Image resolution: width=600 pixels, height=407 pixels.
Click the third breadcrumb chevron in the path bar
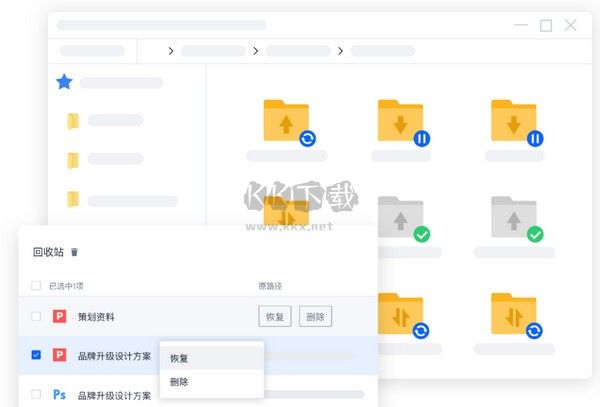341,50
